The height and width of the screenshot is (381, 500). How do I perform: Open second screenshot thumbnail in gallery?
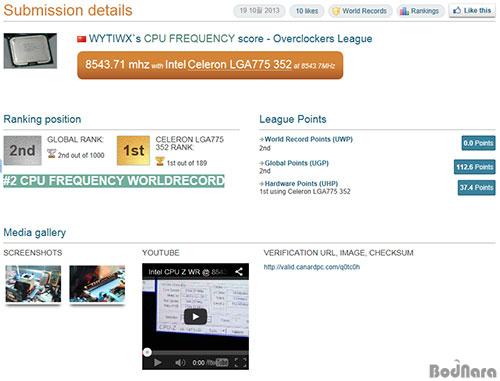click(x=97, y=284)
